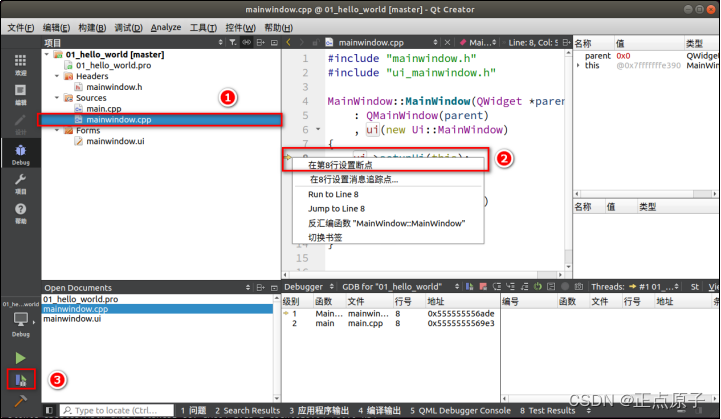The image size is (721, 419).
Task: Open the symbol selector dropdown Mai...
Action: point(478,42)
